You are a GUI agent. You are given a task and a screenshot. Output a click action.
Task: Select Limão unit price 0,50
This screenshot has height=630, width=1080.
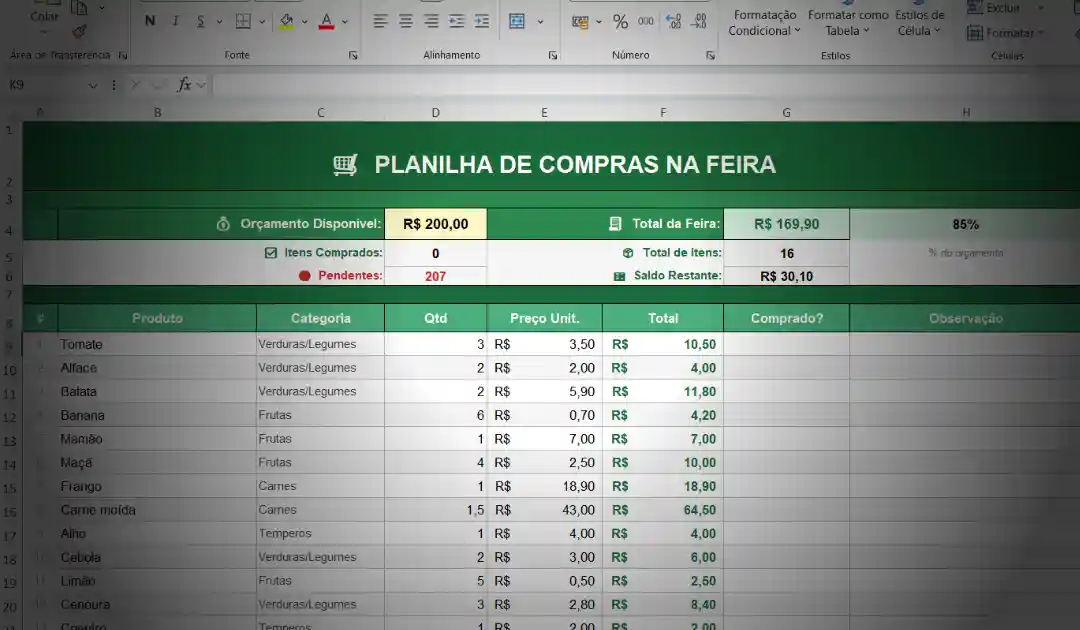coord(544,581)
